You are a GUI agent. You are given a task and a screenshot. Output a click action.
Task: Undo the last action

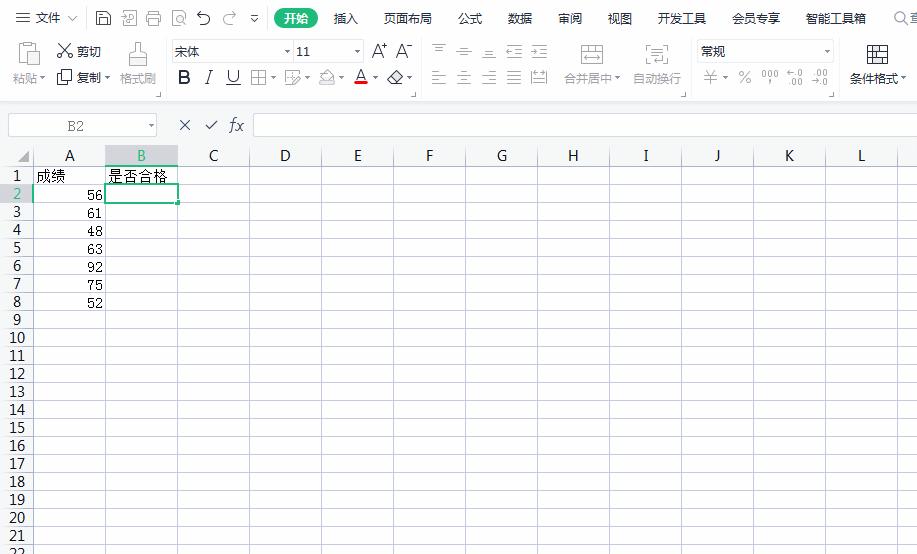(204, 18)
